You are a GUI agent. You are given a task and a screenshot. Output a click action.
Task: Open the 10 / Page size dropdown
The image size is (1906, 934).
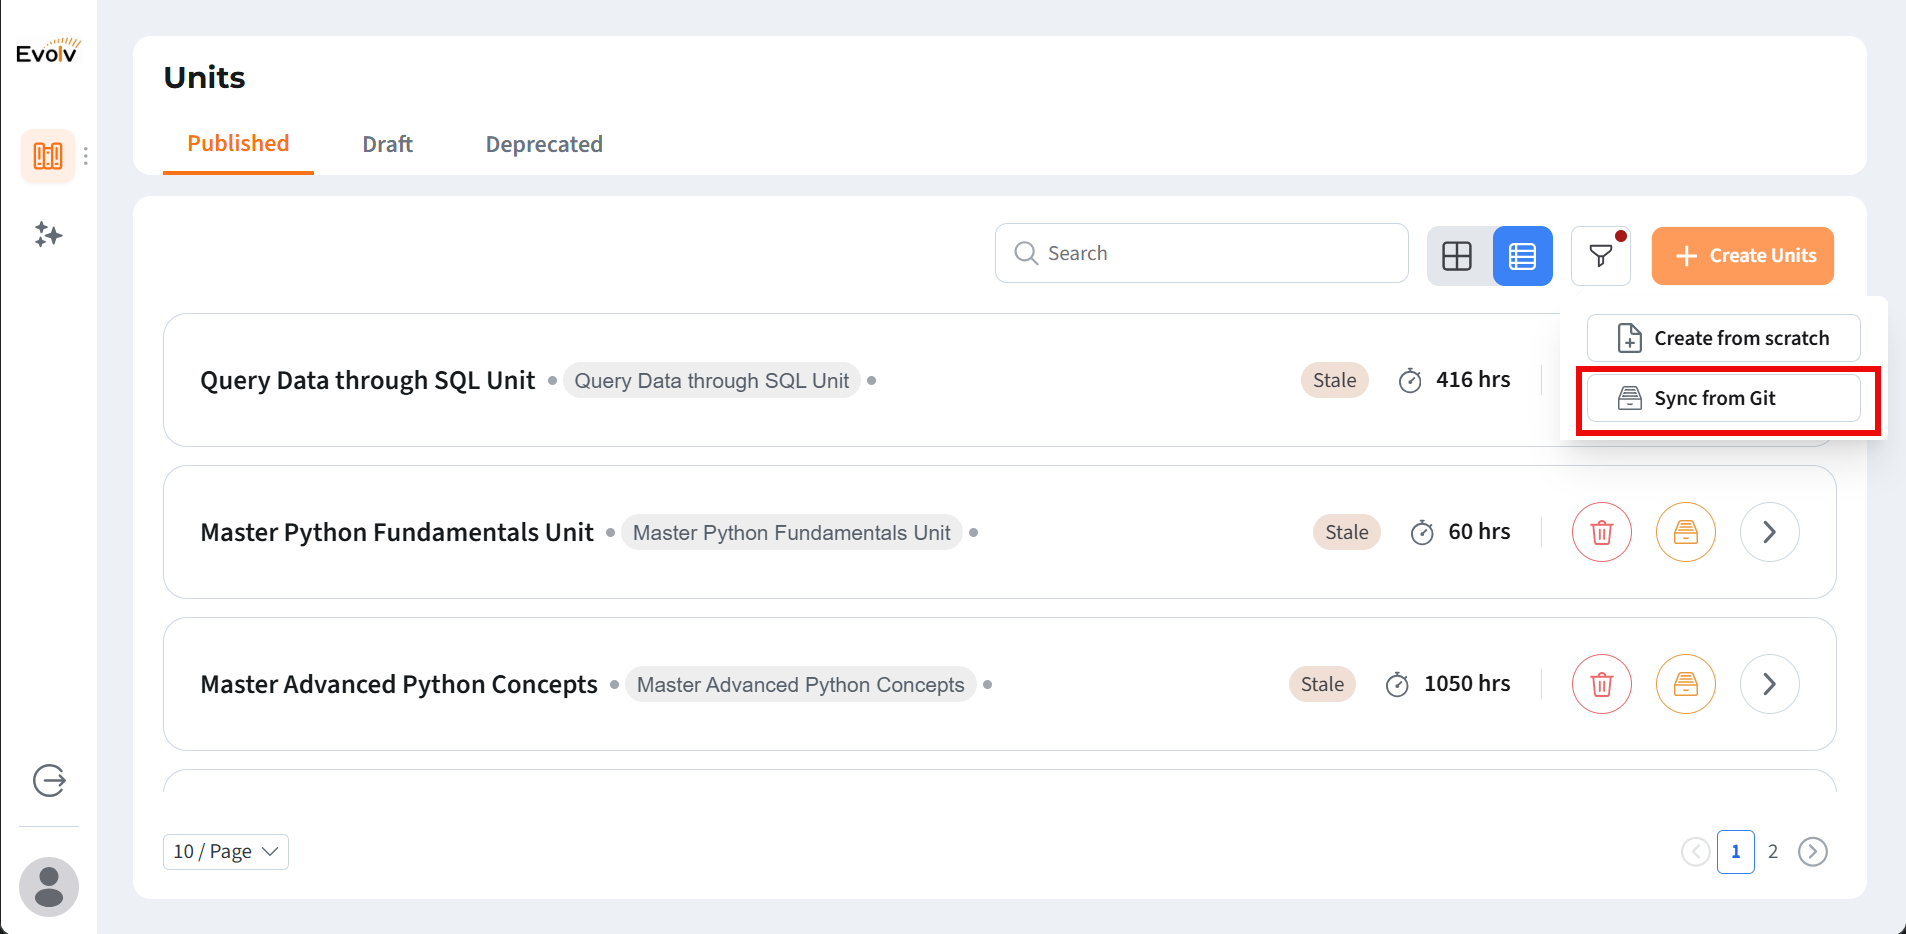coord(225,852)
